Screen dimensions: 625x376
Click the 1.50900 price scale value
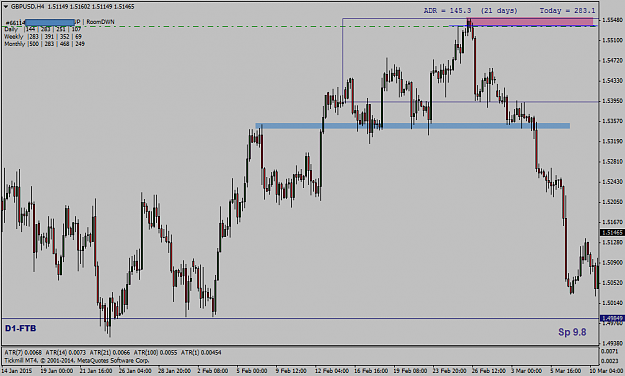click(613, 263)
